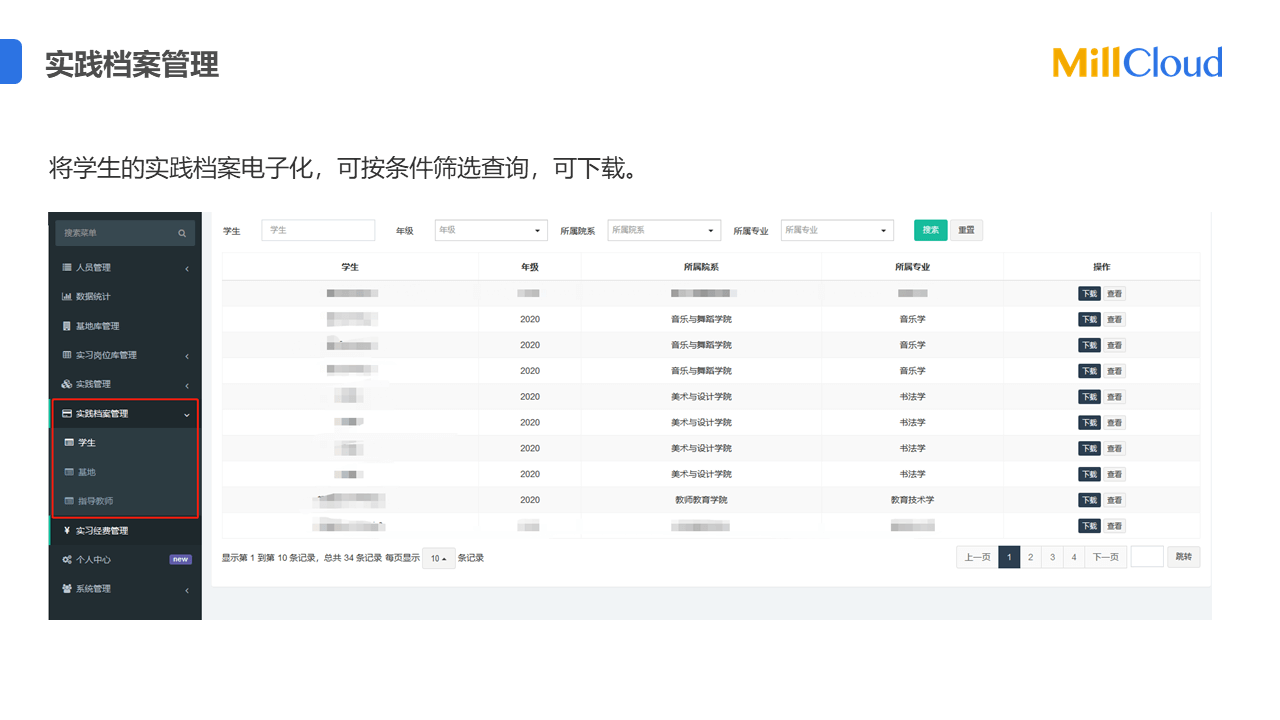Open the 所属院系 filter dropdown
The height and width of the screenshot is (720, 1280).
(x=664, y=231)
